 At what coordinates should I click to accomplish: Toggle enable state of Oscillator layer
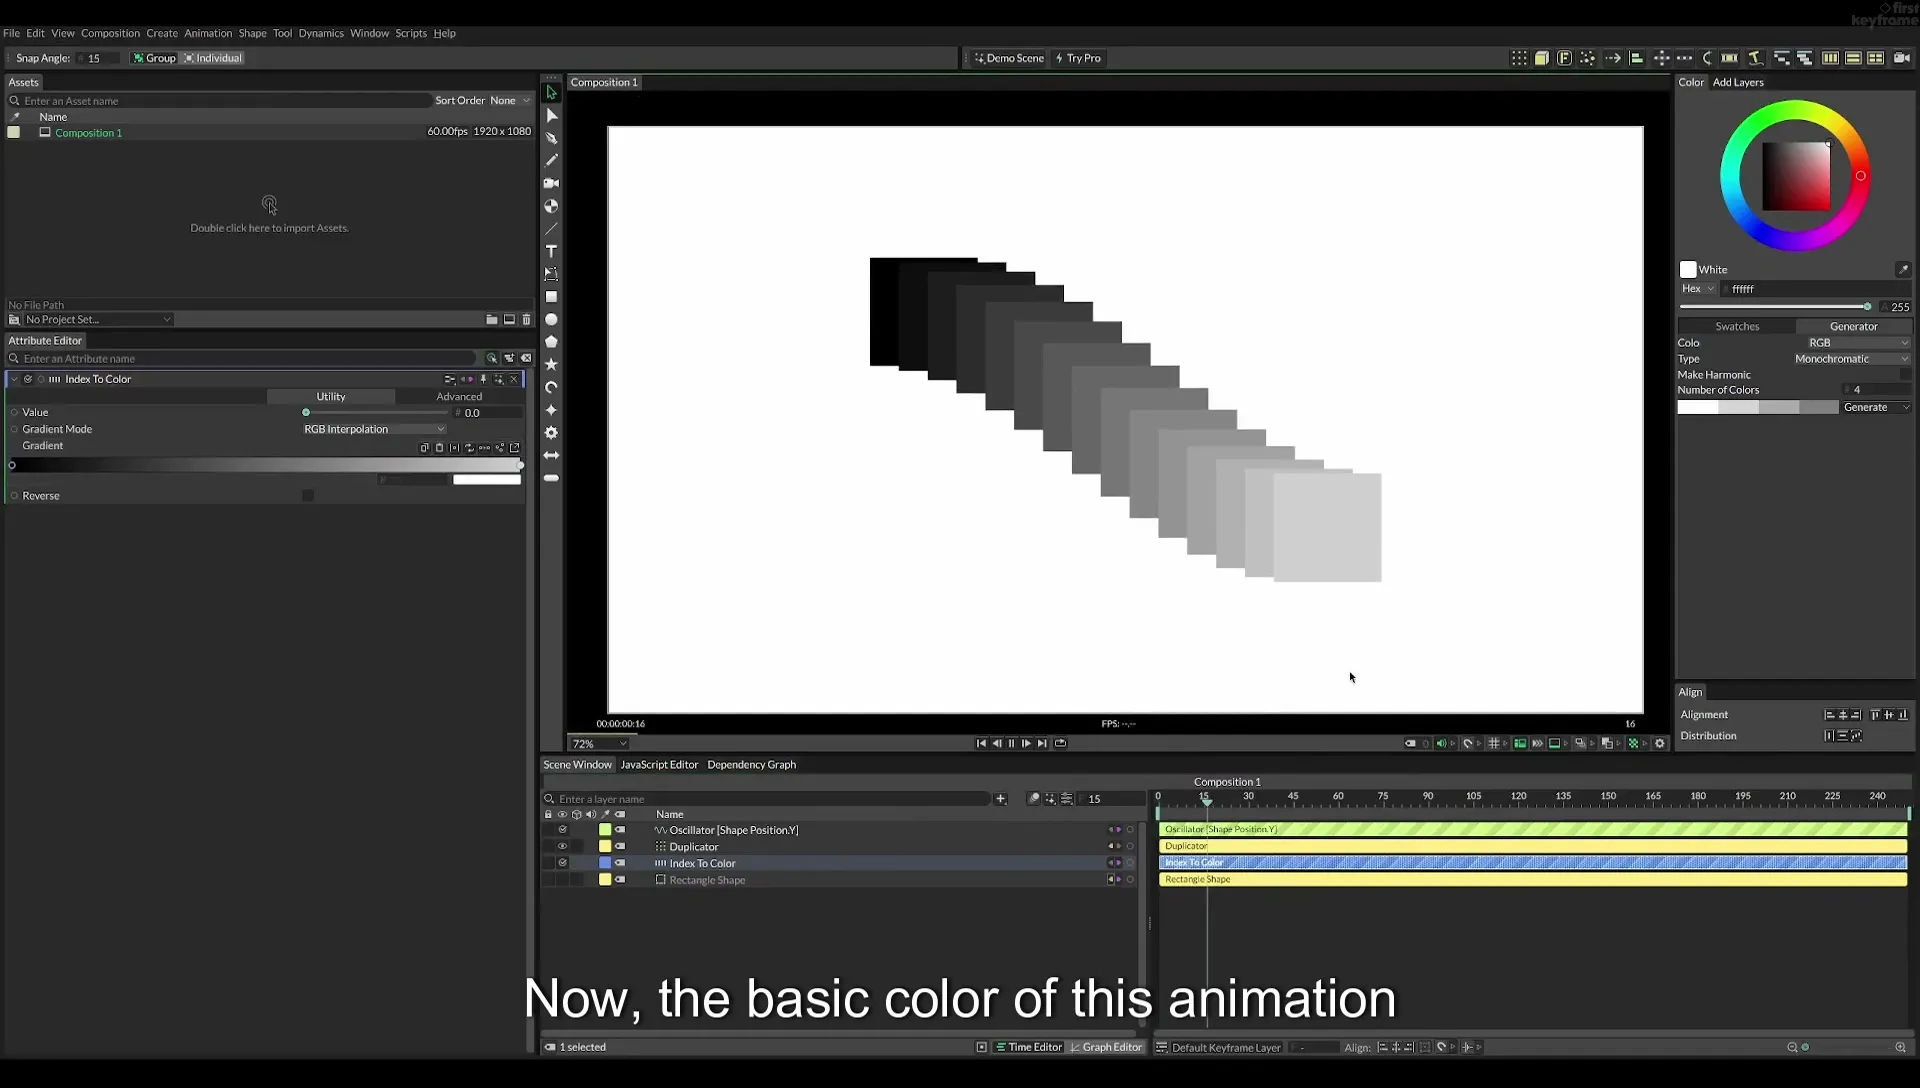pos(562,830)
